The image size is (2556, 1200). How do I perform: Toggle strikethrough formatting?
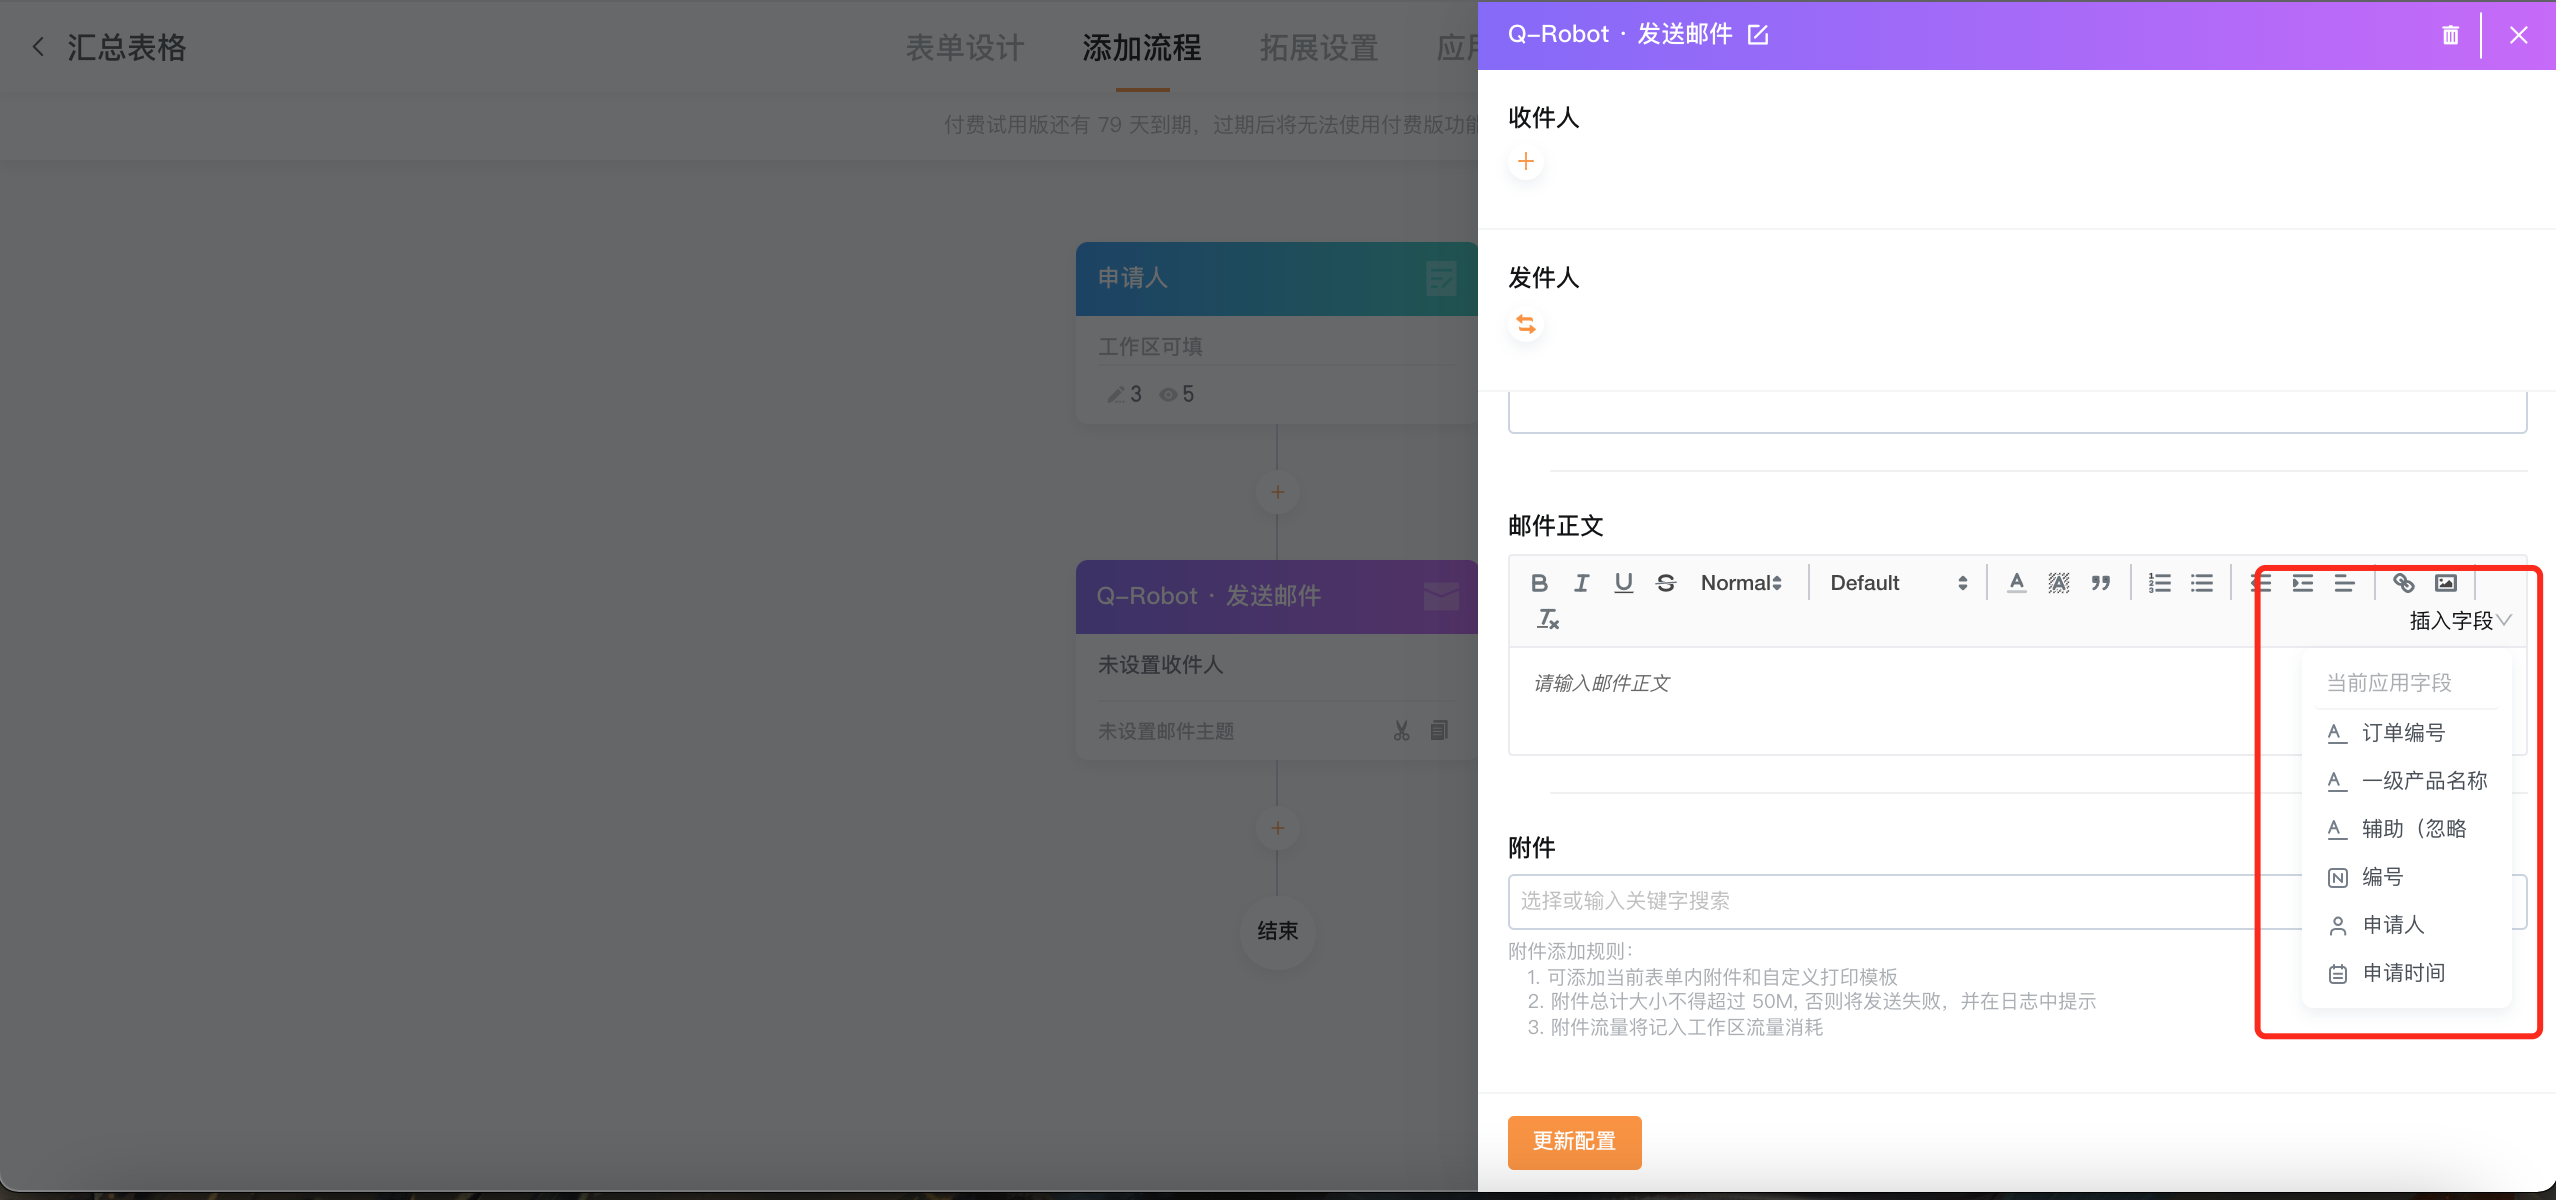click(1665, 583)
